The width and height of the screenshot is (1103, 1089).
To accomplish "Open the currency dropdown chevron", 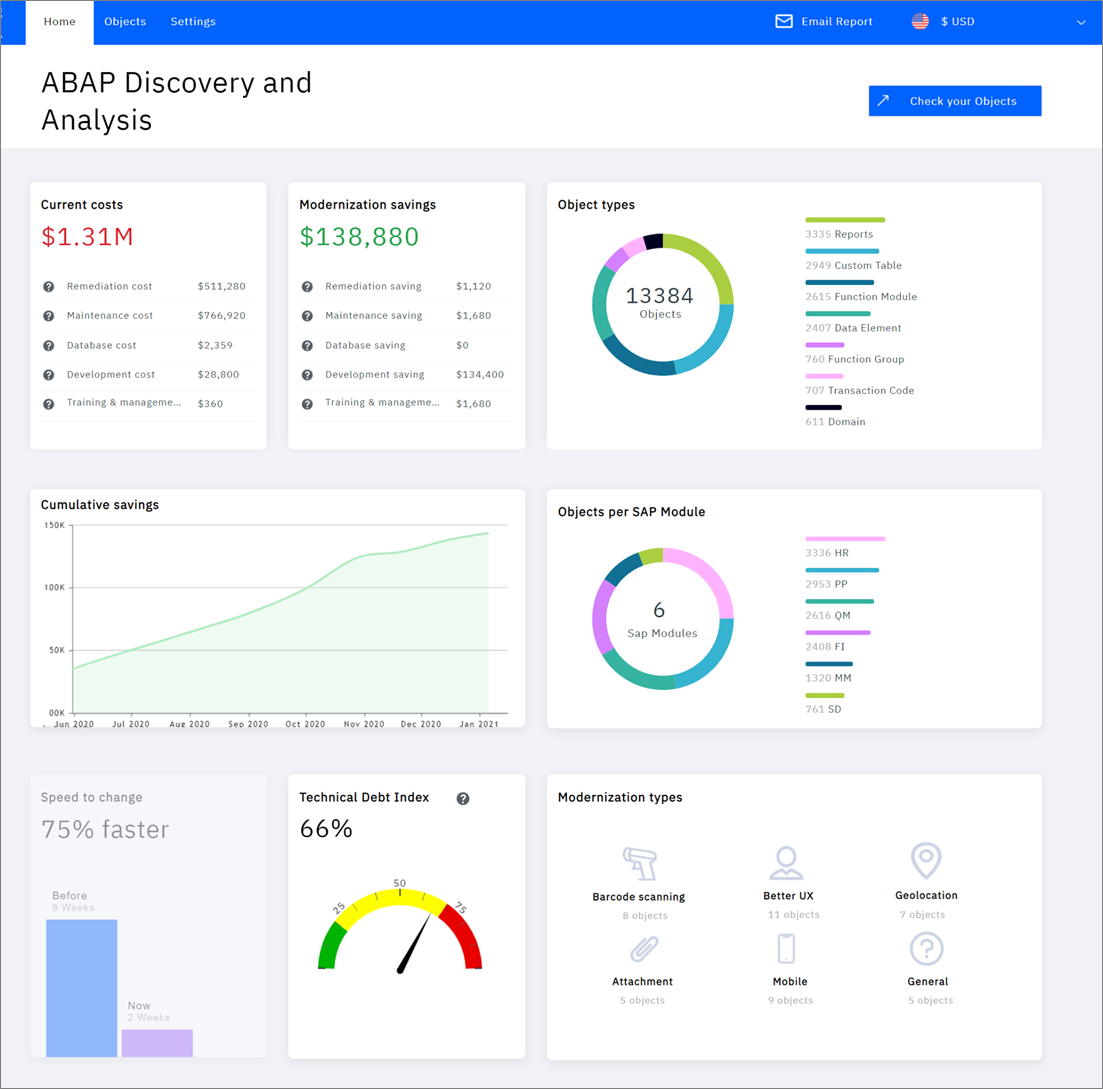I will 1081,21.
